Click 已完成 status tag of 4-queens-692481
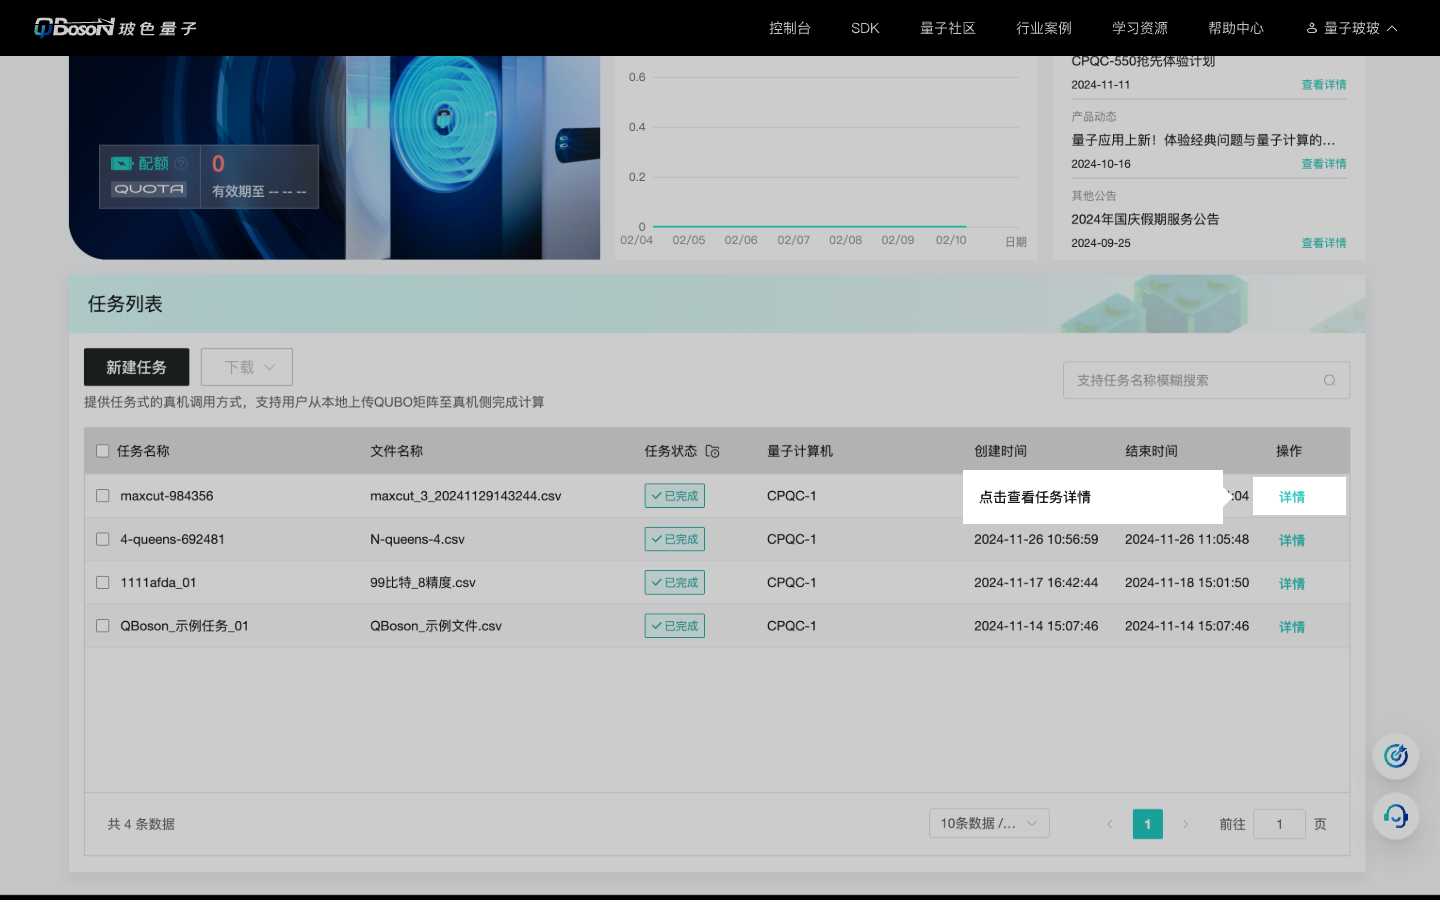1440x900 pixels. (x=674, y=539)
